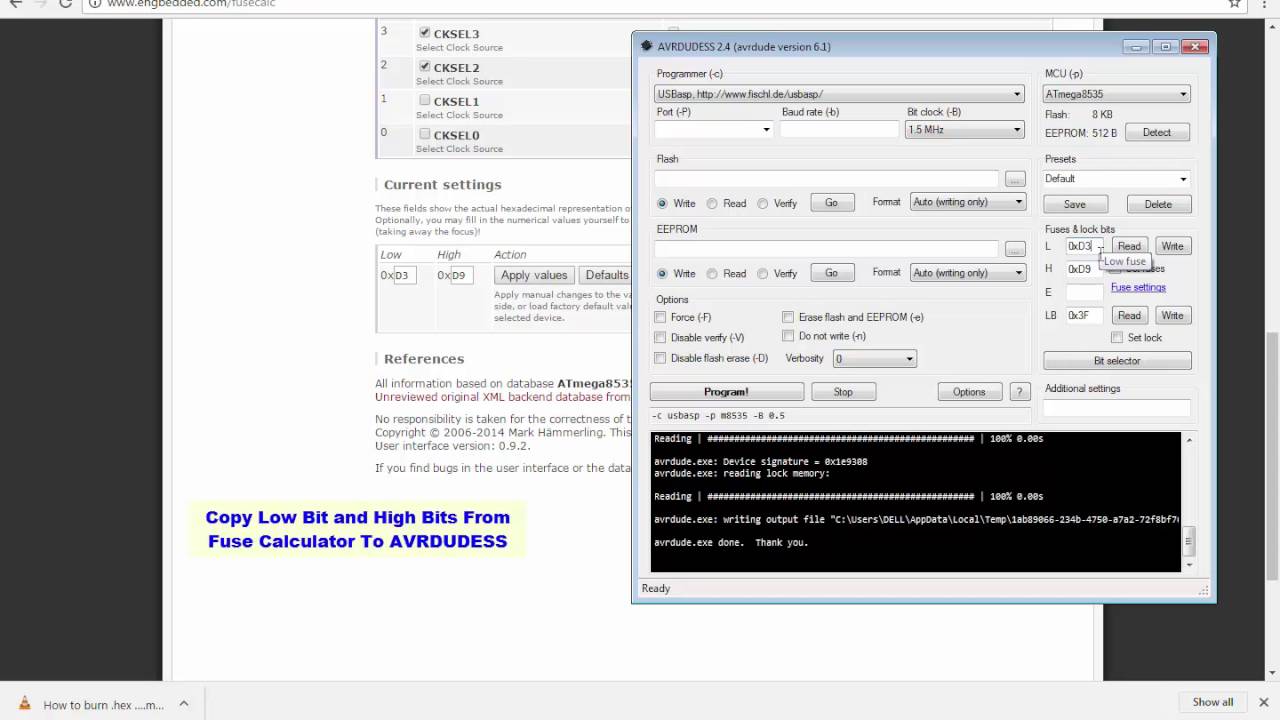Click the Program! button
Viewport: 1280px width, 720px height.
[726, 392]
